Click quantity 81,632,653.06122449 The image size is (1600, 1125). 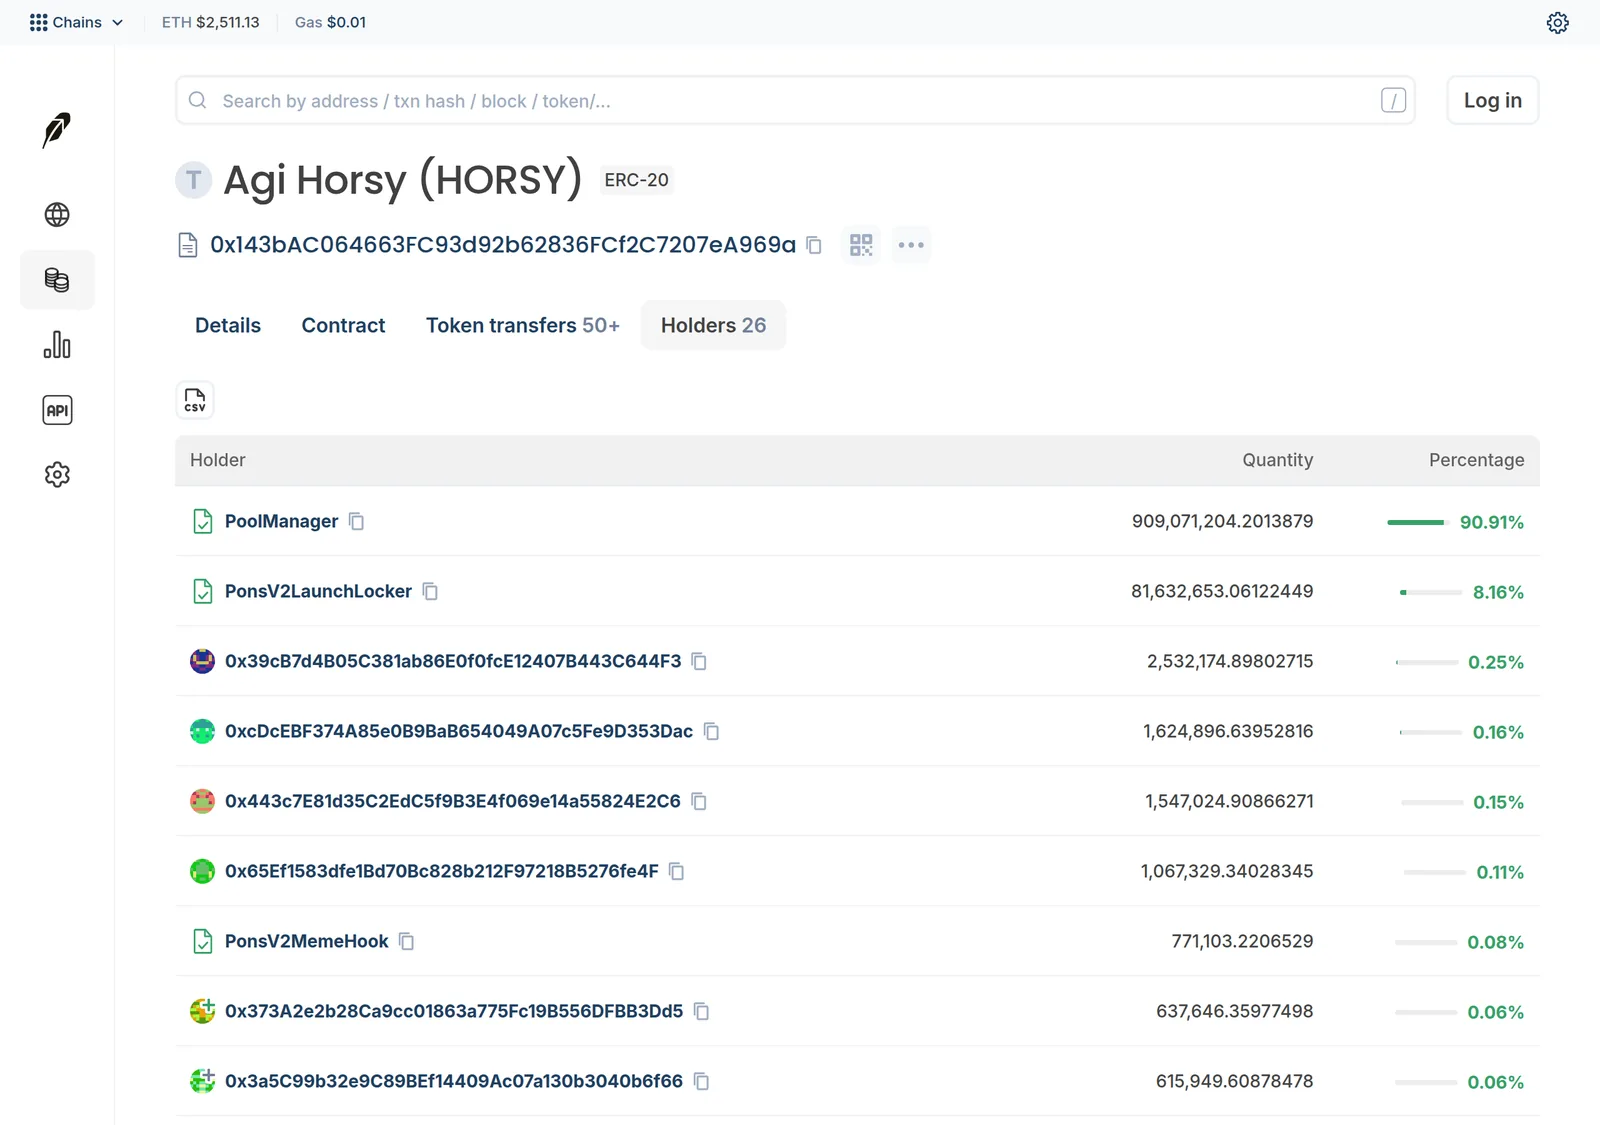tap(1222, 591)
